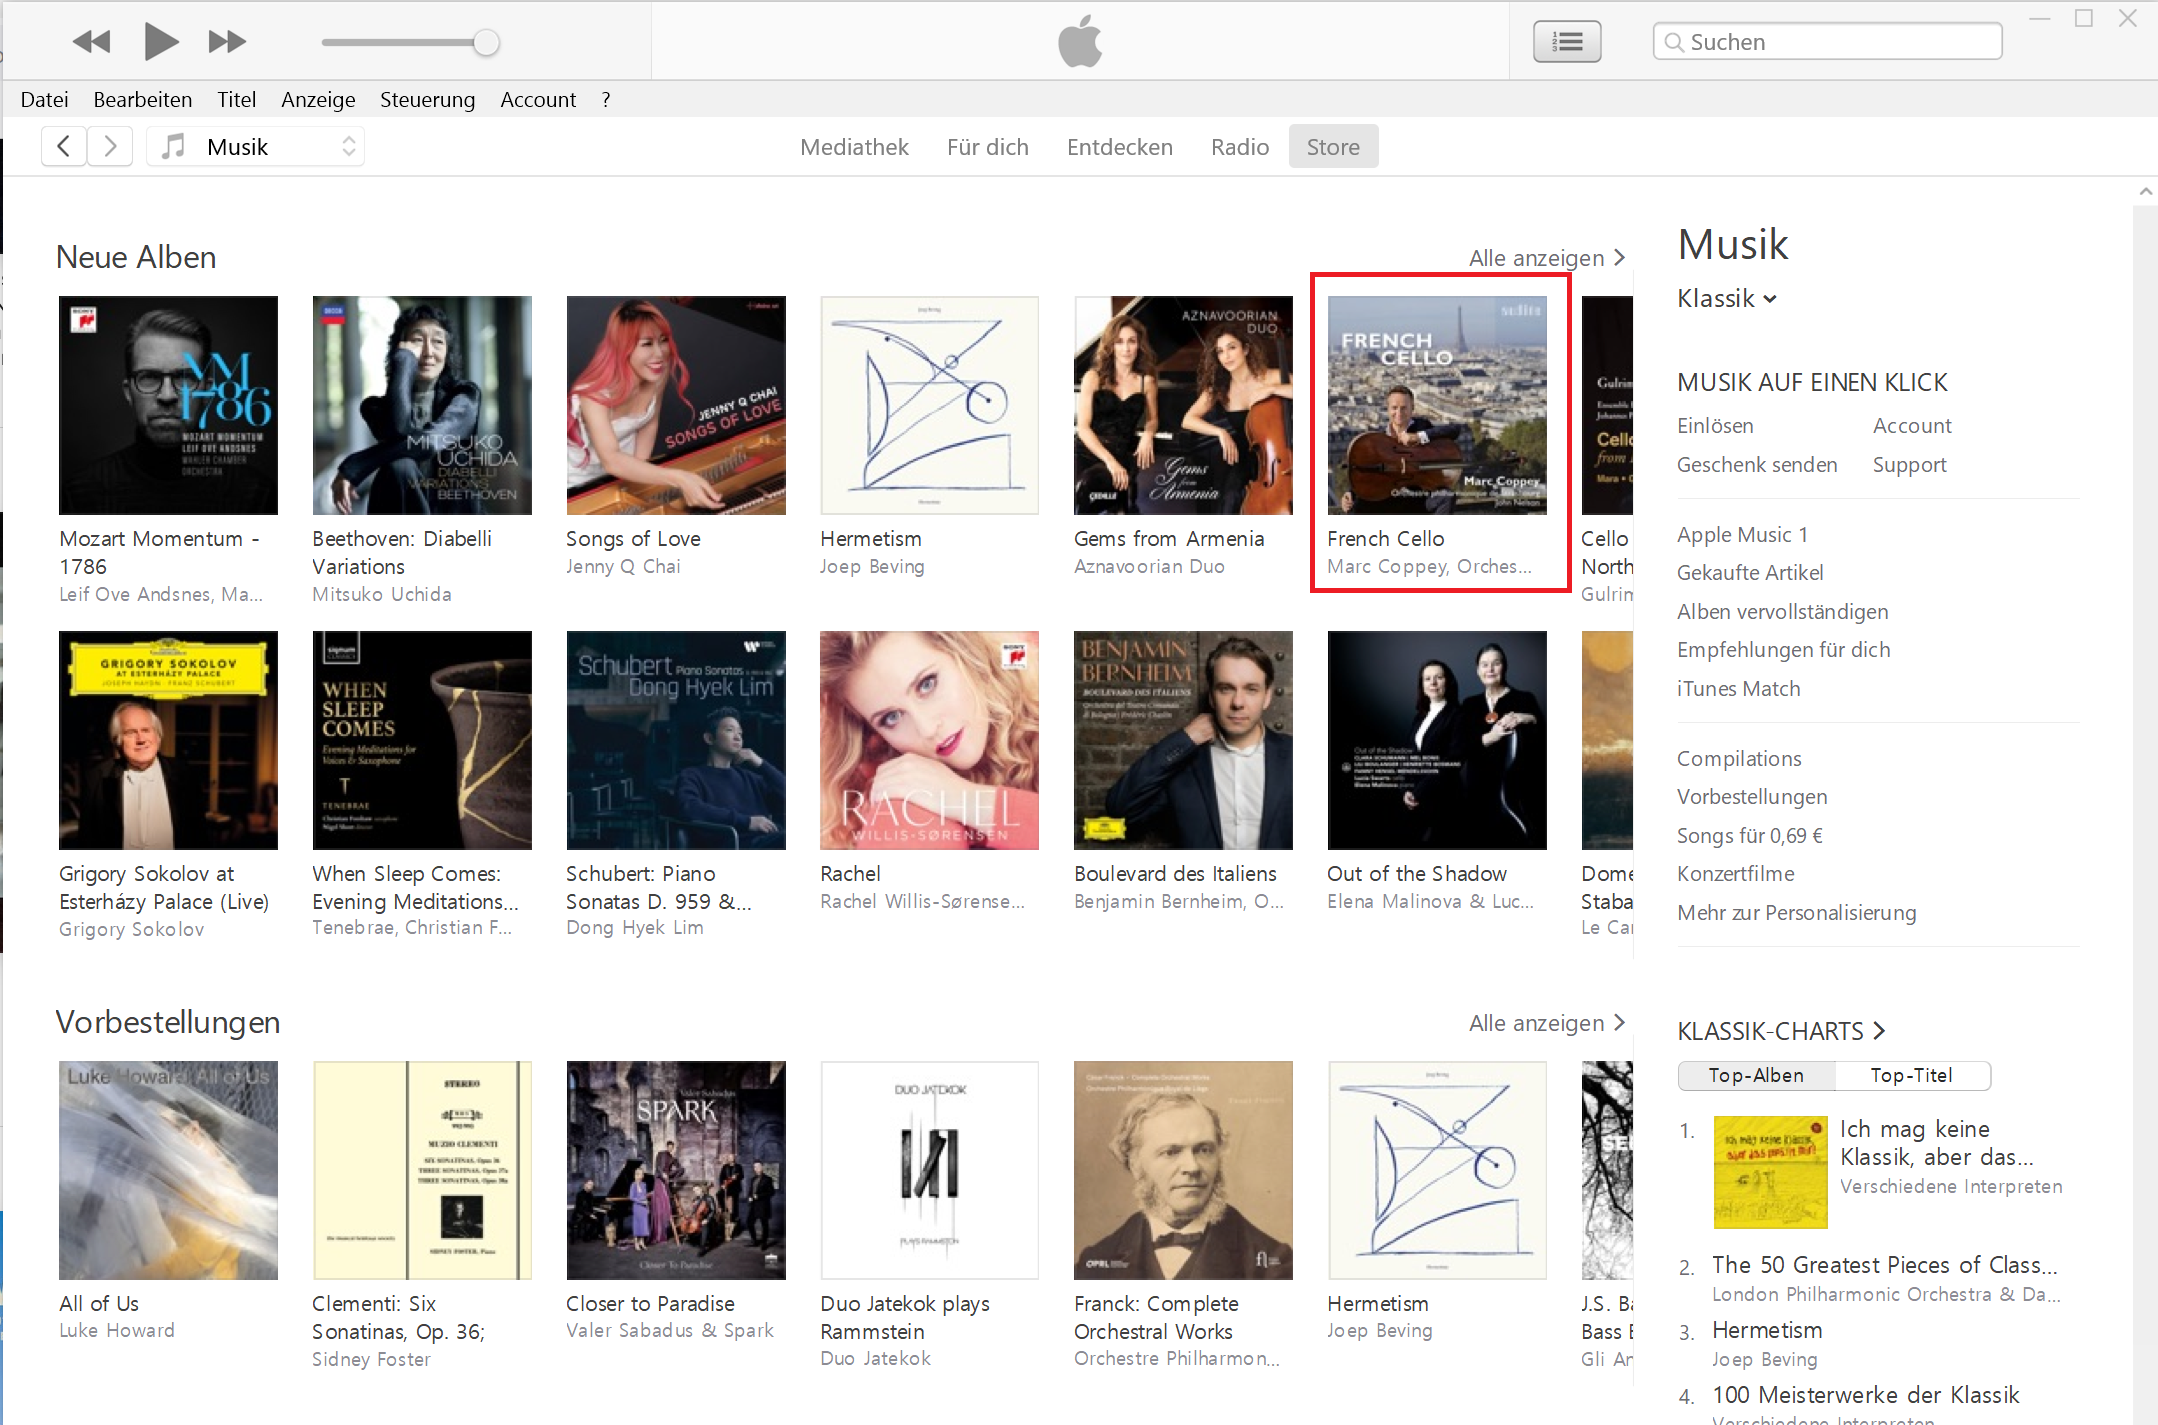Open the iTunes Match link

click(1738, 689)
